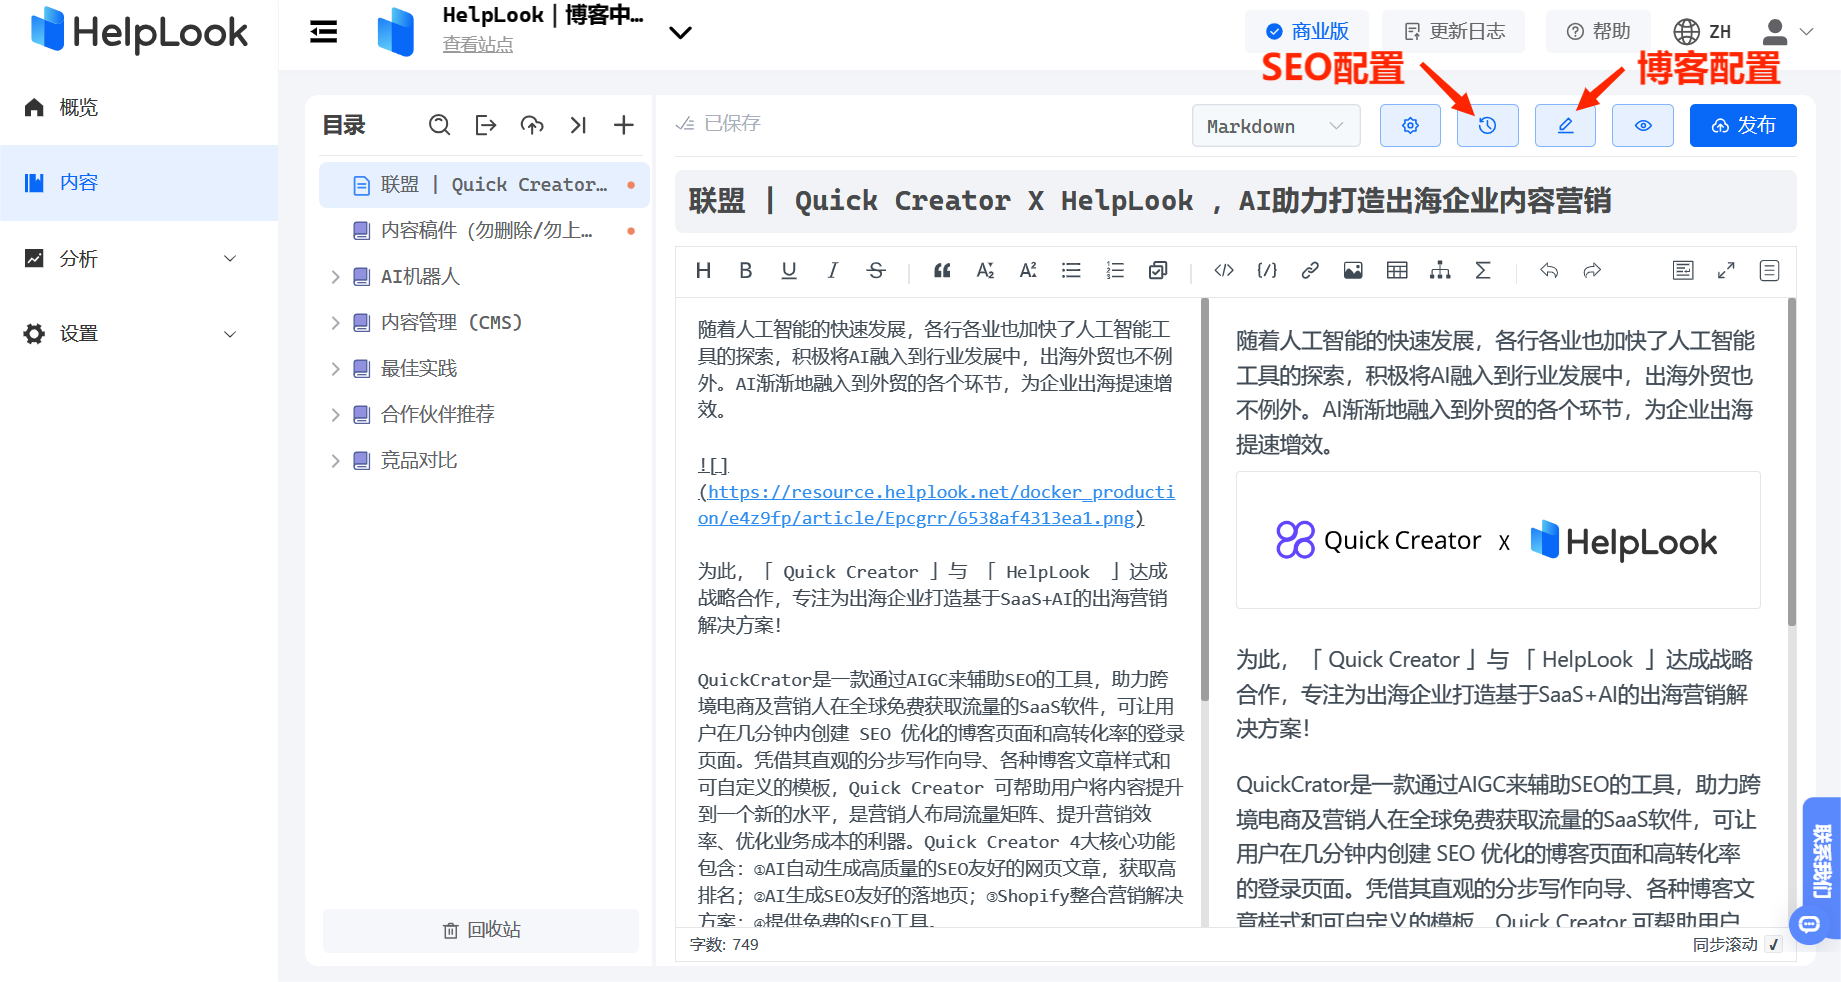Open the directory search icon
Screen dimensions: 1841x982
pos(439,125)
